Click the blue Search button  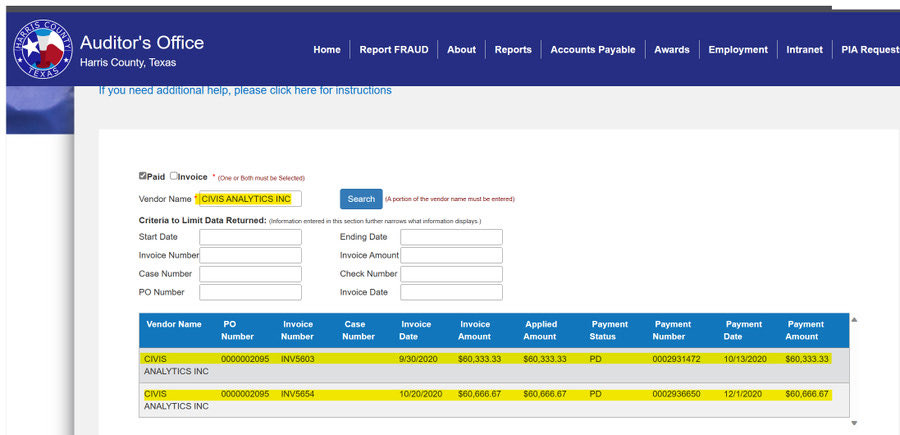pos(361,199)
